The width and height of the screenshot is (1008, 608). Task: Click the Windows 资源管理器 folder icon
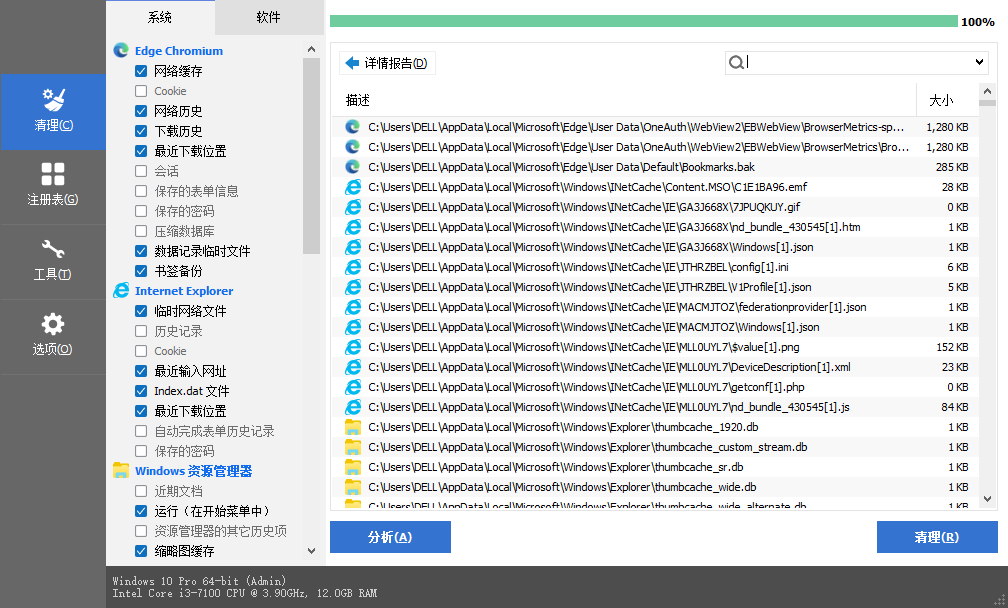coord(121,471)
